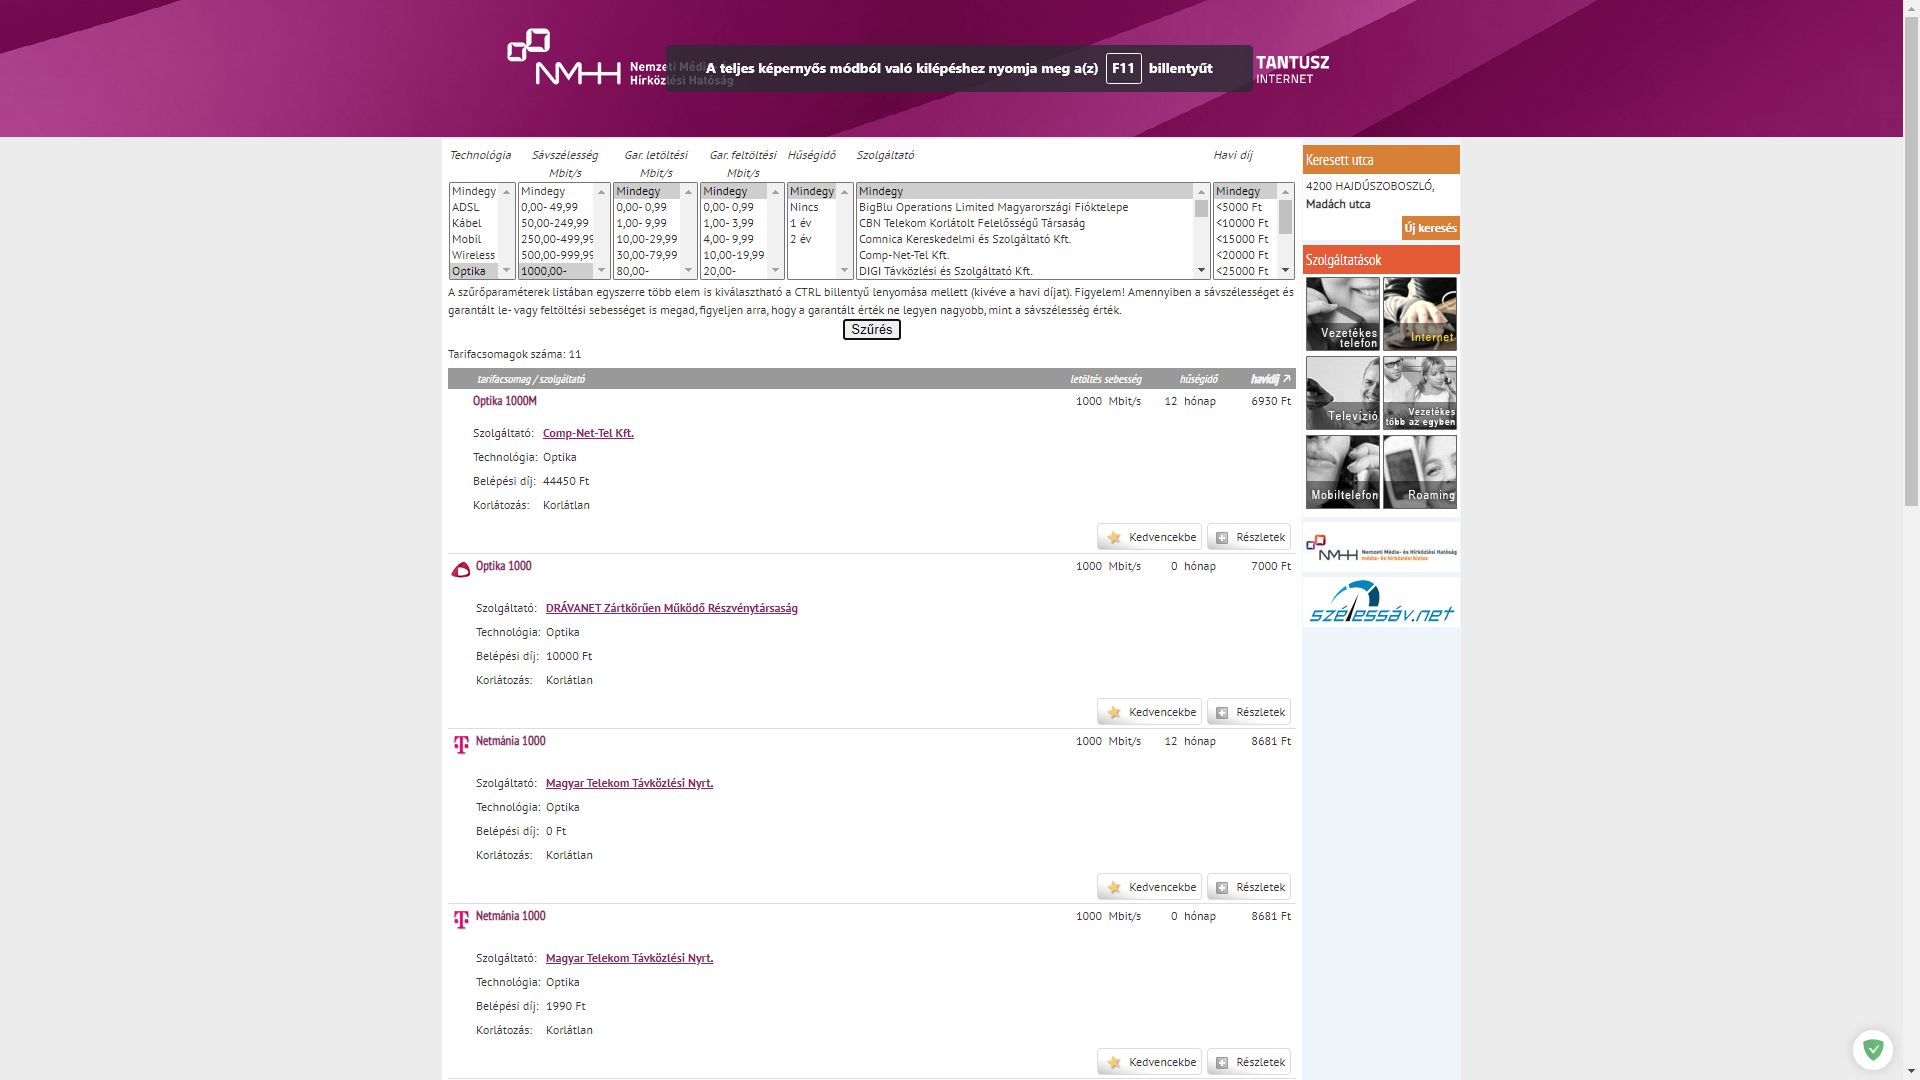Sort by tarifacsomag / szolgáltató header
1920x1080 pixels.
pyautogui.click(x=531, y=379)
